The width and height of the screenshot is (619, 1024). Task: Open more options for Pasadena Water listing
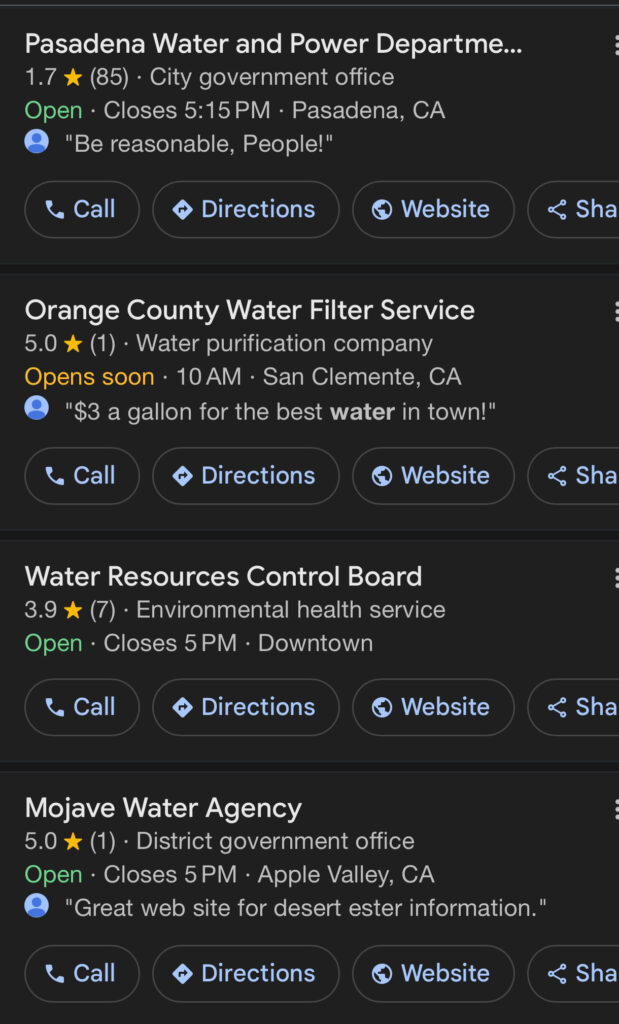(614, 45)
